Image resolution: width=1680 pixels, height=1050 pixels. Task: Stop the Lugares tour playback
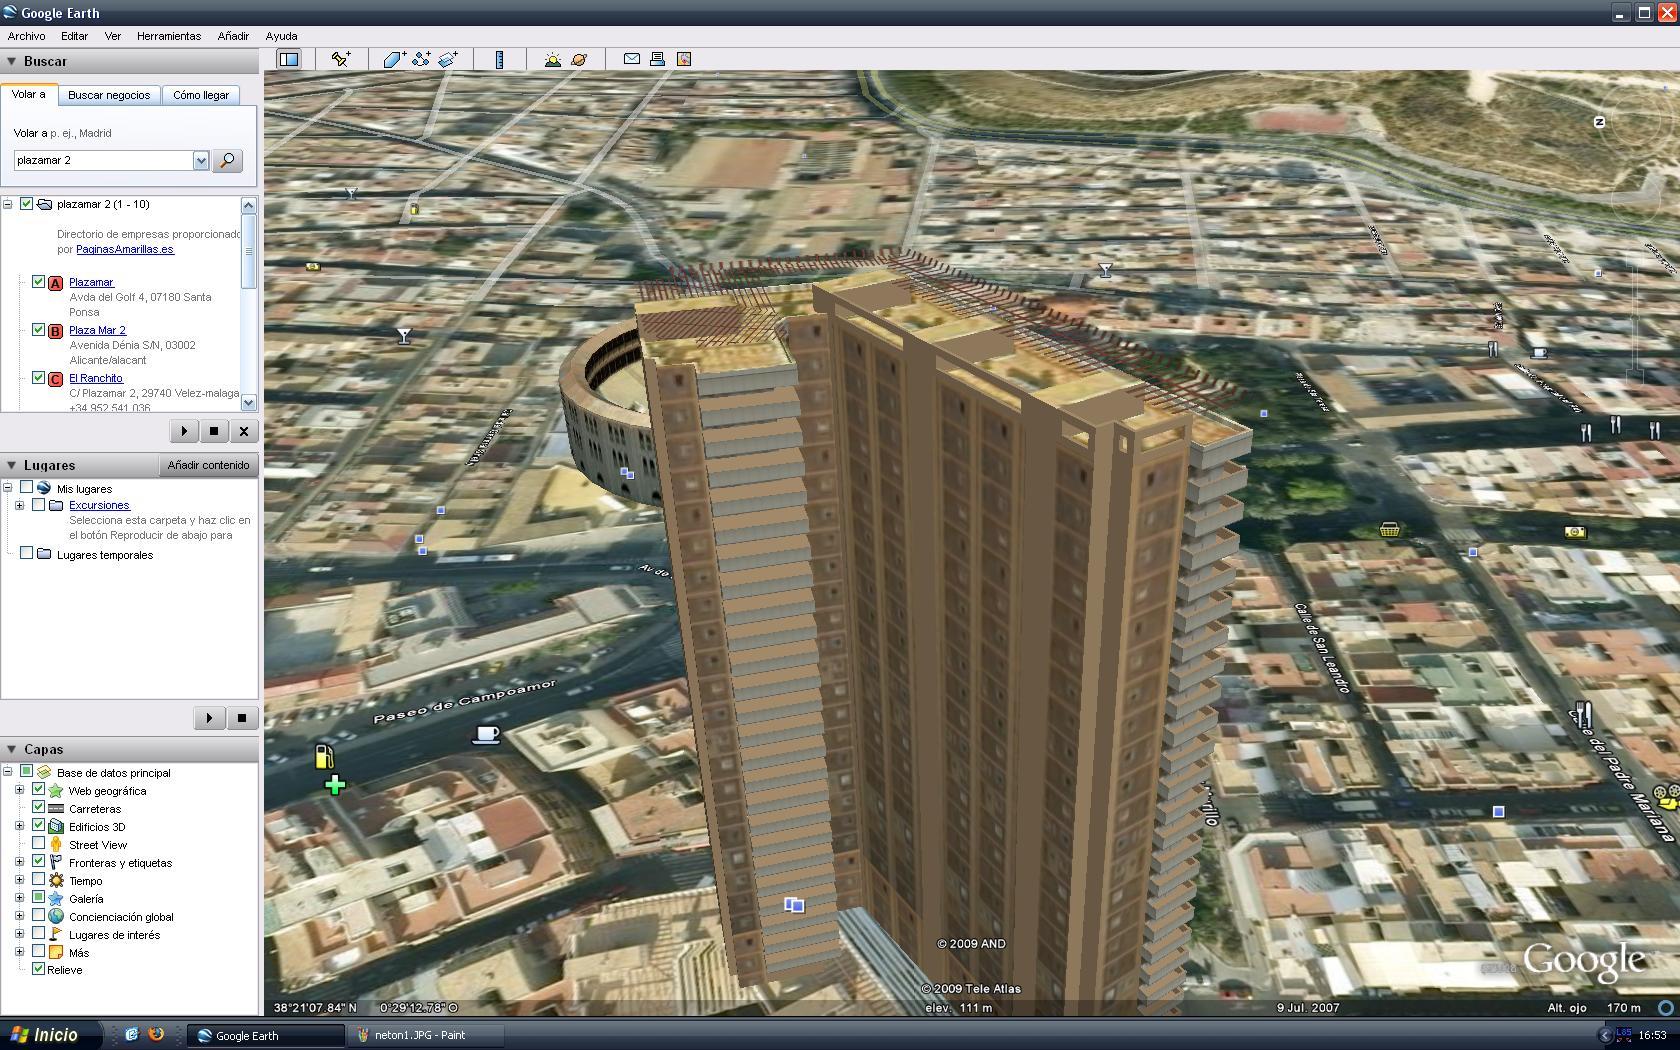tap(242, 718)
